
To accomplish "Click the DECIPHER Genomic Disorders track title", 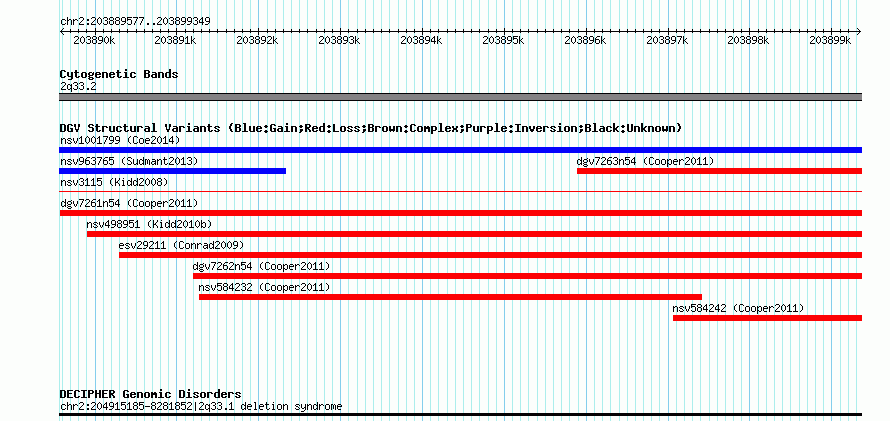I will pyautogui.click(x=150, y=394).
